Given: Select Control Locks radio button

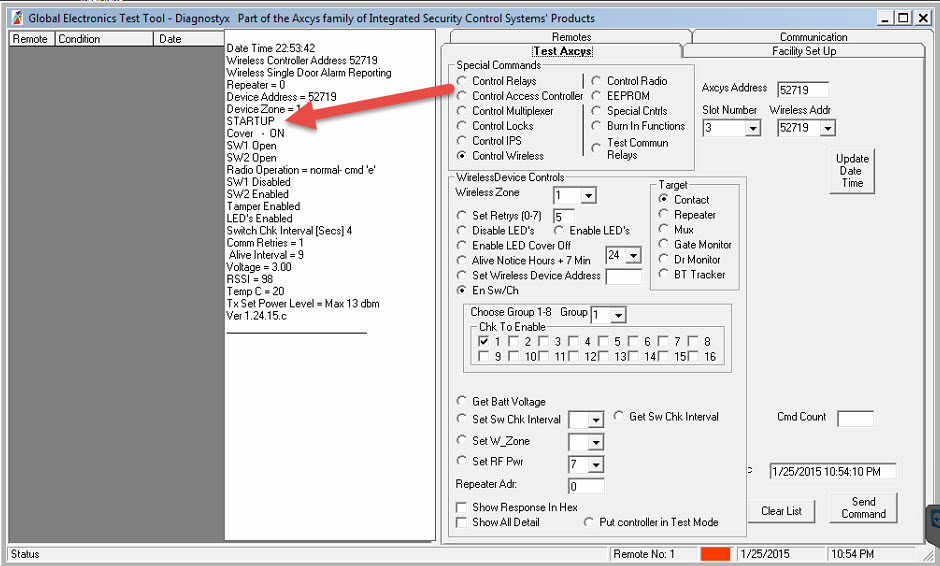Looking at the screenshot, I should tap(461, 126).
